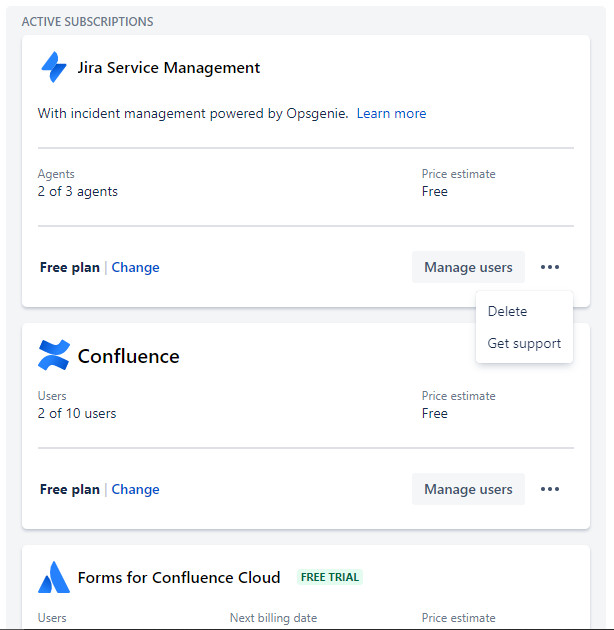Viewport: 614px width, 630px height.
Task: Click the Confluence product title
Action: coord(129,356)
